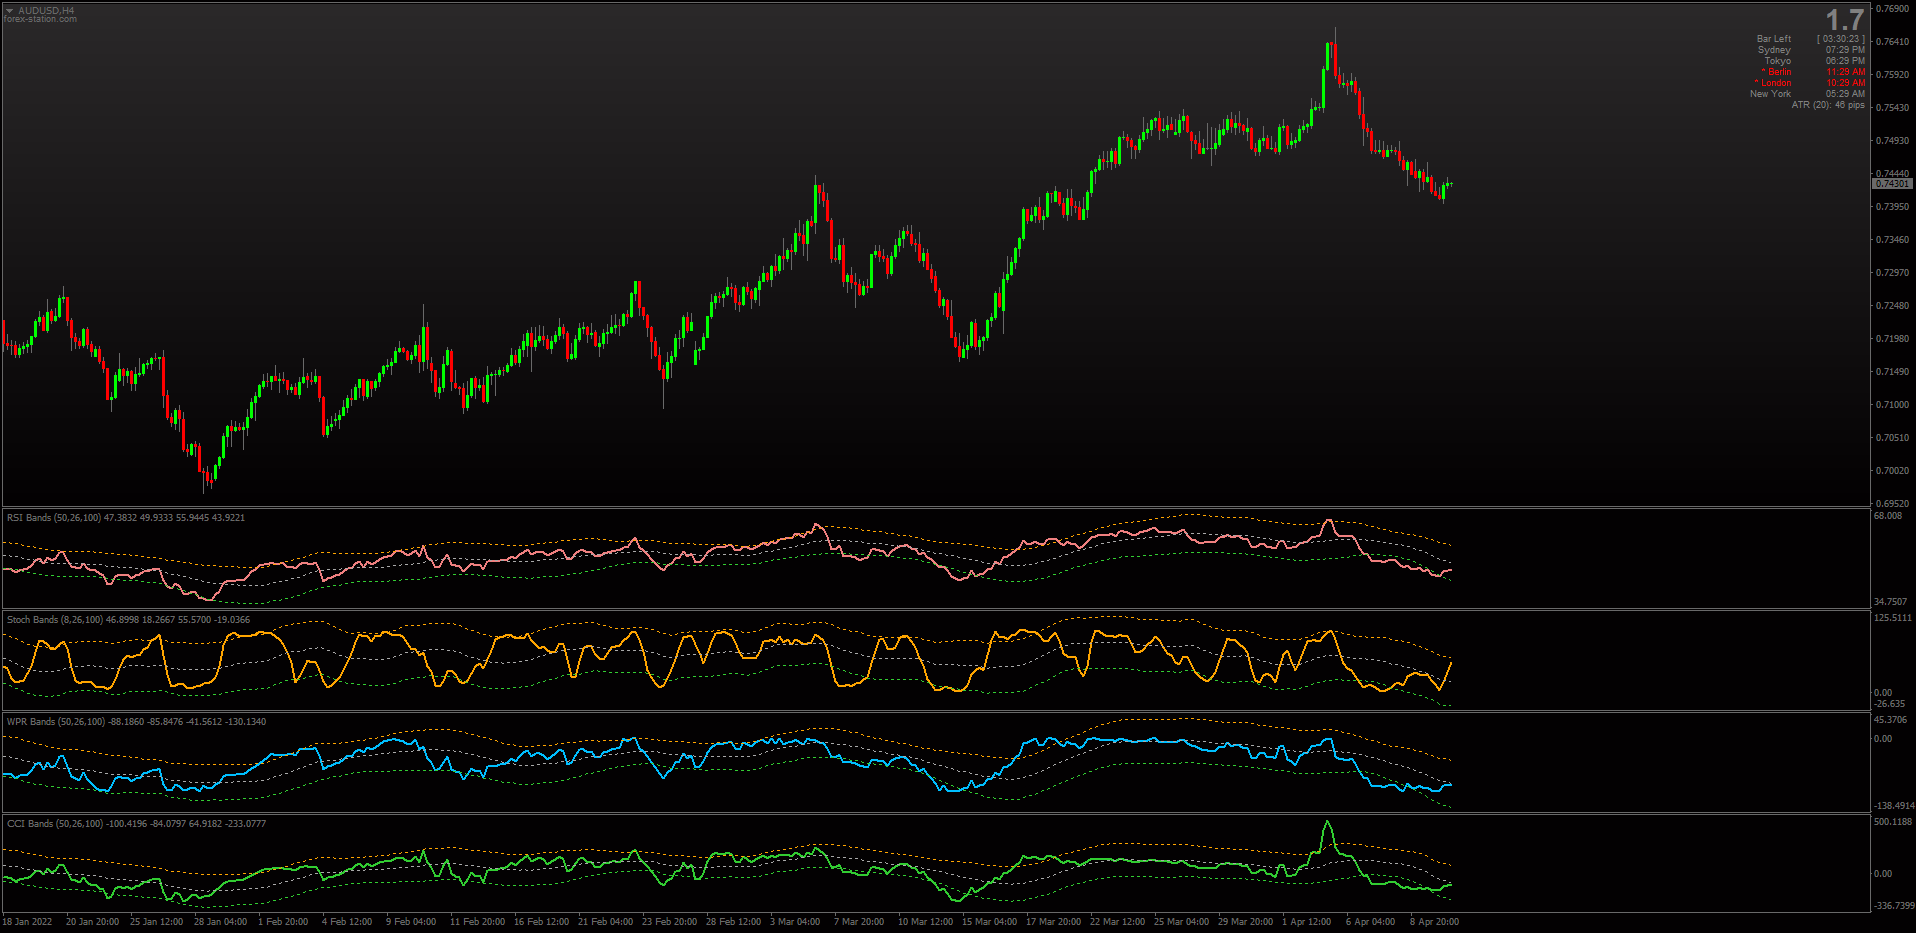Select the Sydney session label
Viewport: 1916px width, 933px height.
[1774, 50]
